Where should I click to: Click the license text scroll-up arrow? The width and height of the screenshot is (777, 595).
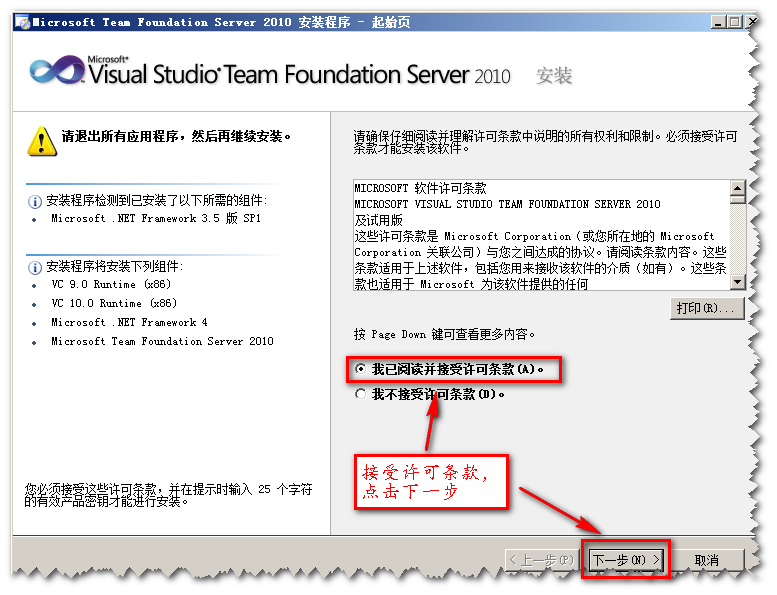click(738, 188)
